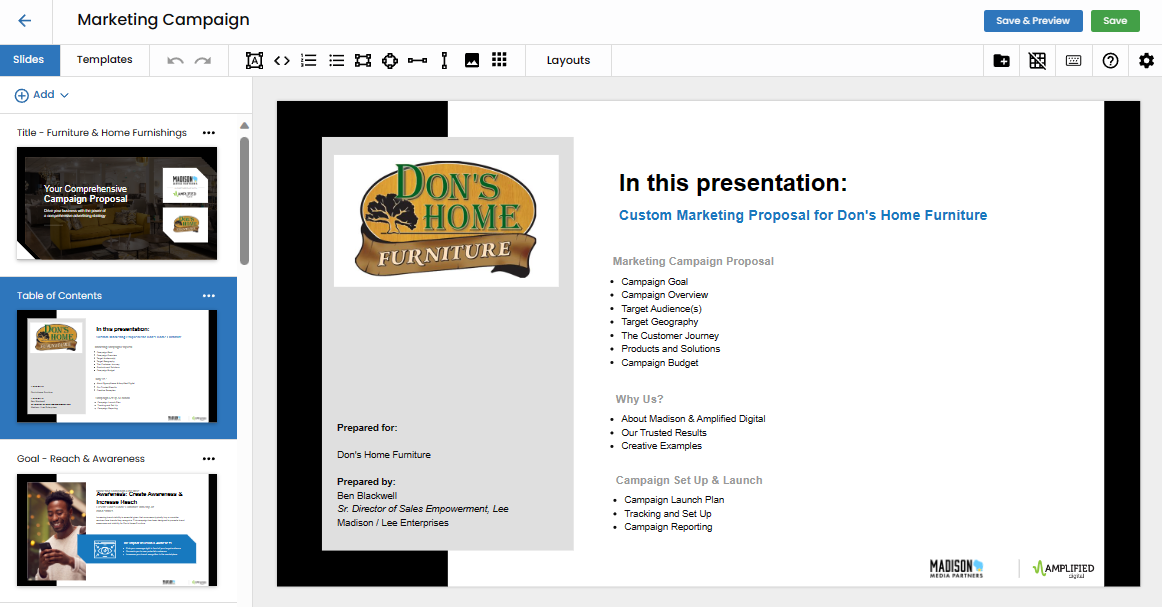Viewport: 1162px width, 607px height.
Task: Insert a text box element
Action: click(x=254, y=61)
